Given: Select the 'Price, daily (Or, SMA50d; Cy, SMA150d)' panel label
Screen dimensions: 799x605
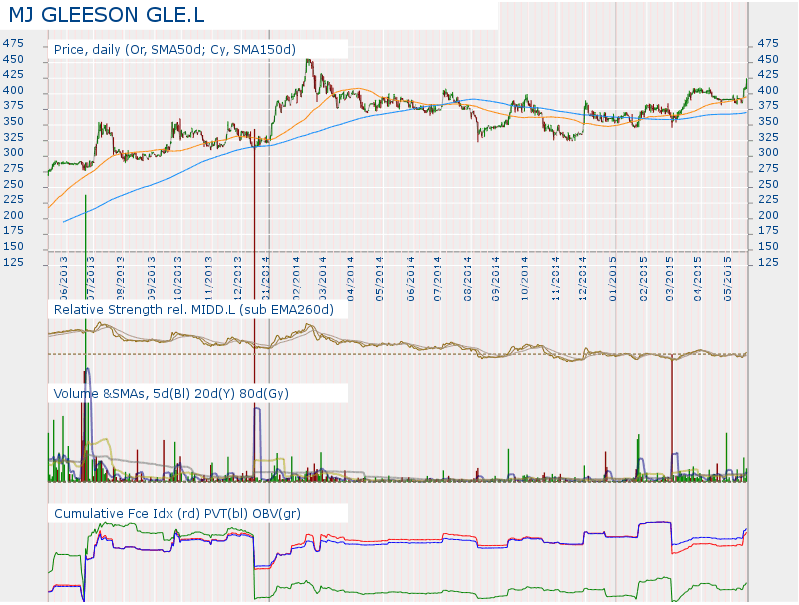Looking at the screenshot, I should click(175, 49).
